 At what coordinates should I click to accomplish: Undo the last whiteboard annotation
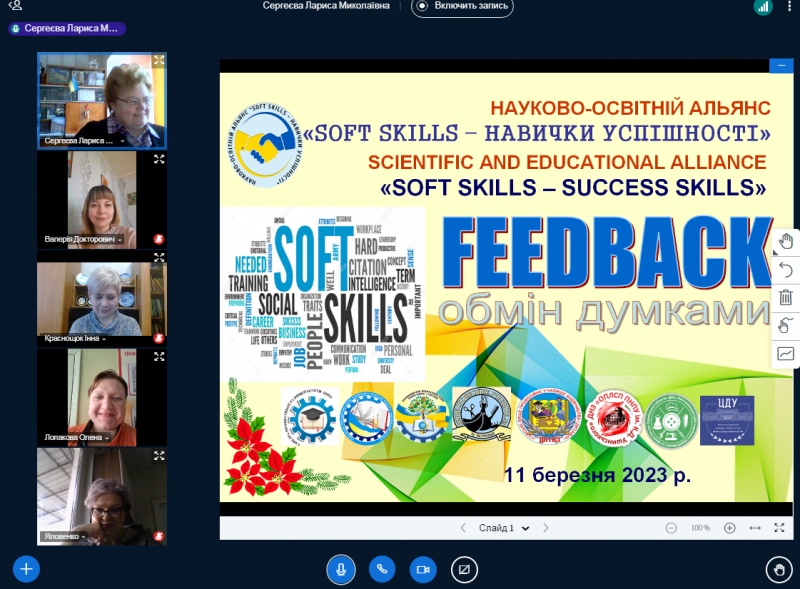[x=786, y=269]
